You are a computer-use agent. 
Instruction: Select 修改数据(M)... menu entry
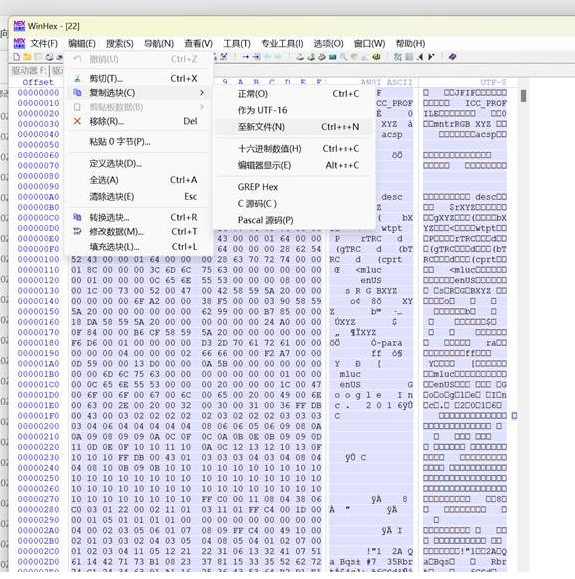138,232
